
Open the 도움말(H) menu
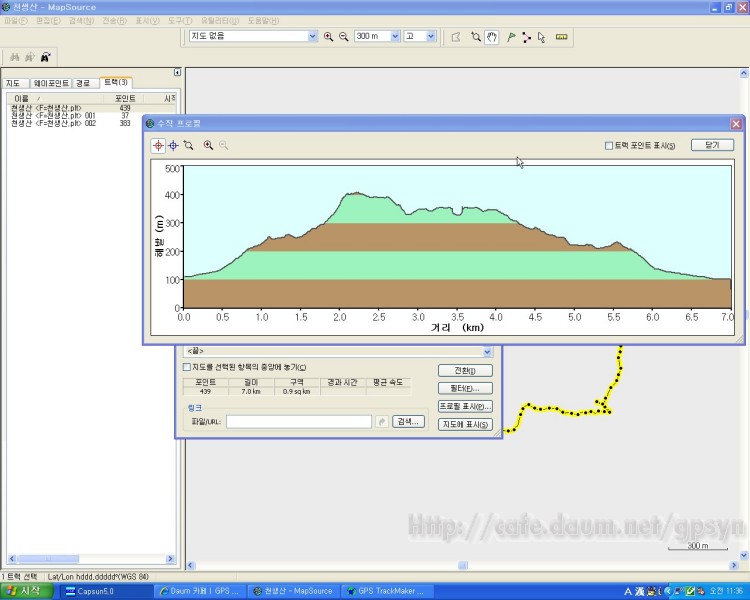[264, 21]
